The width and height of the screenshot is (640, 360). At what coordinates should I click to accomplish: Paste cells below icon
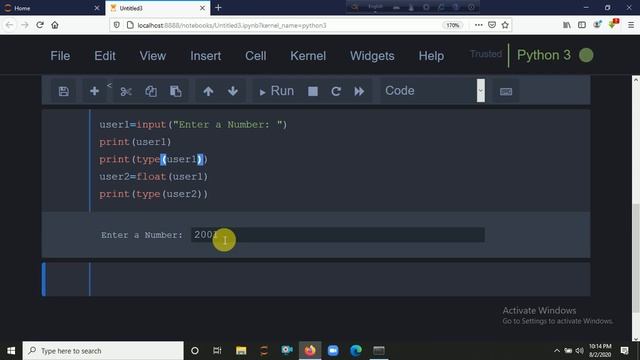pyautogui.click(x=176, y=91)
